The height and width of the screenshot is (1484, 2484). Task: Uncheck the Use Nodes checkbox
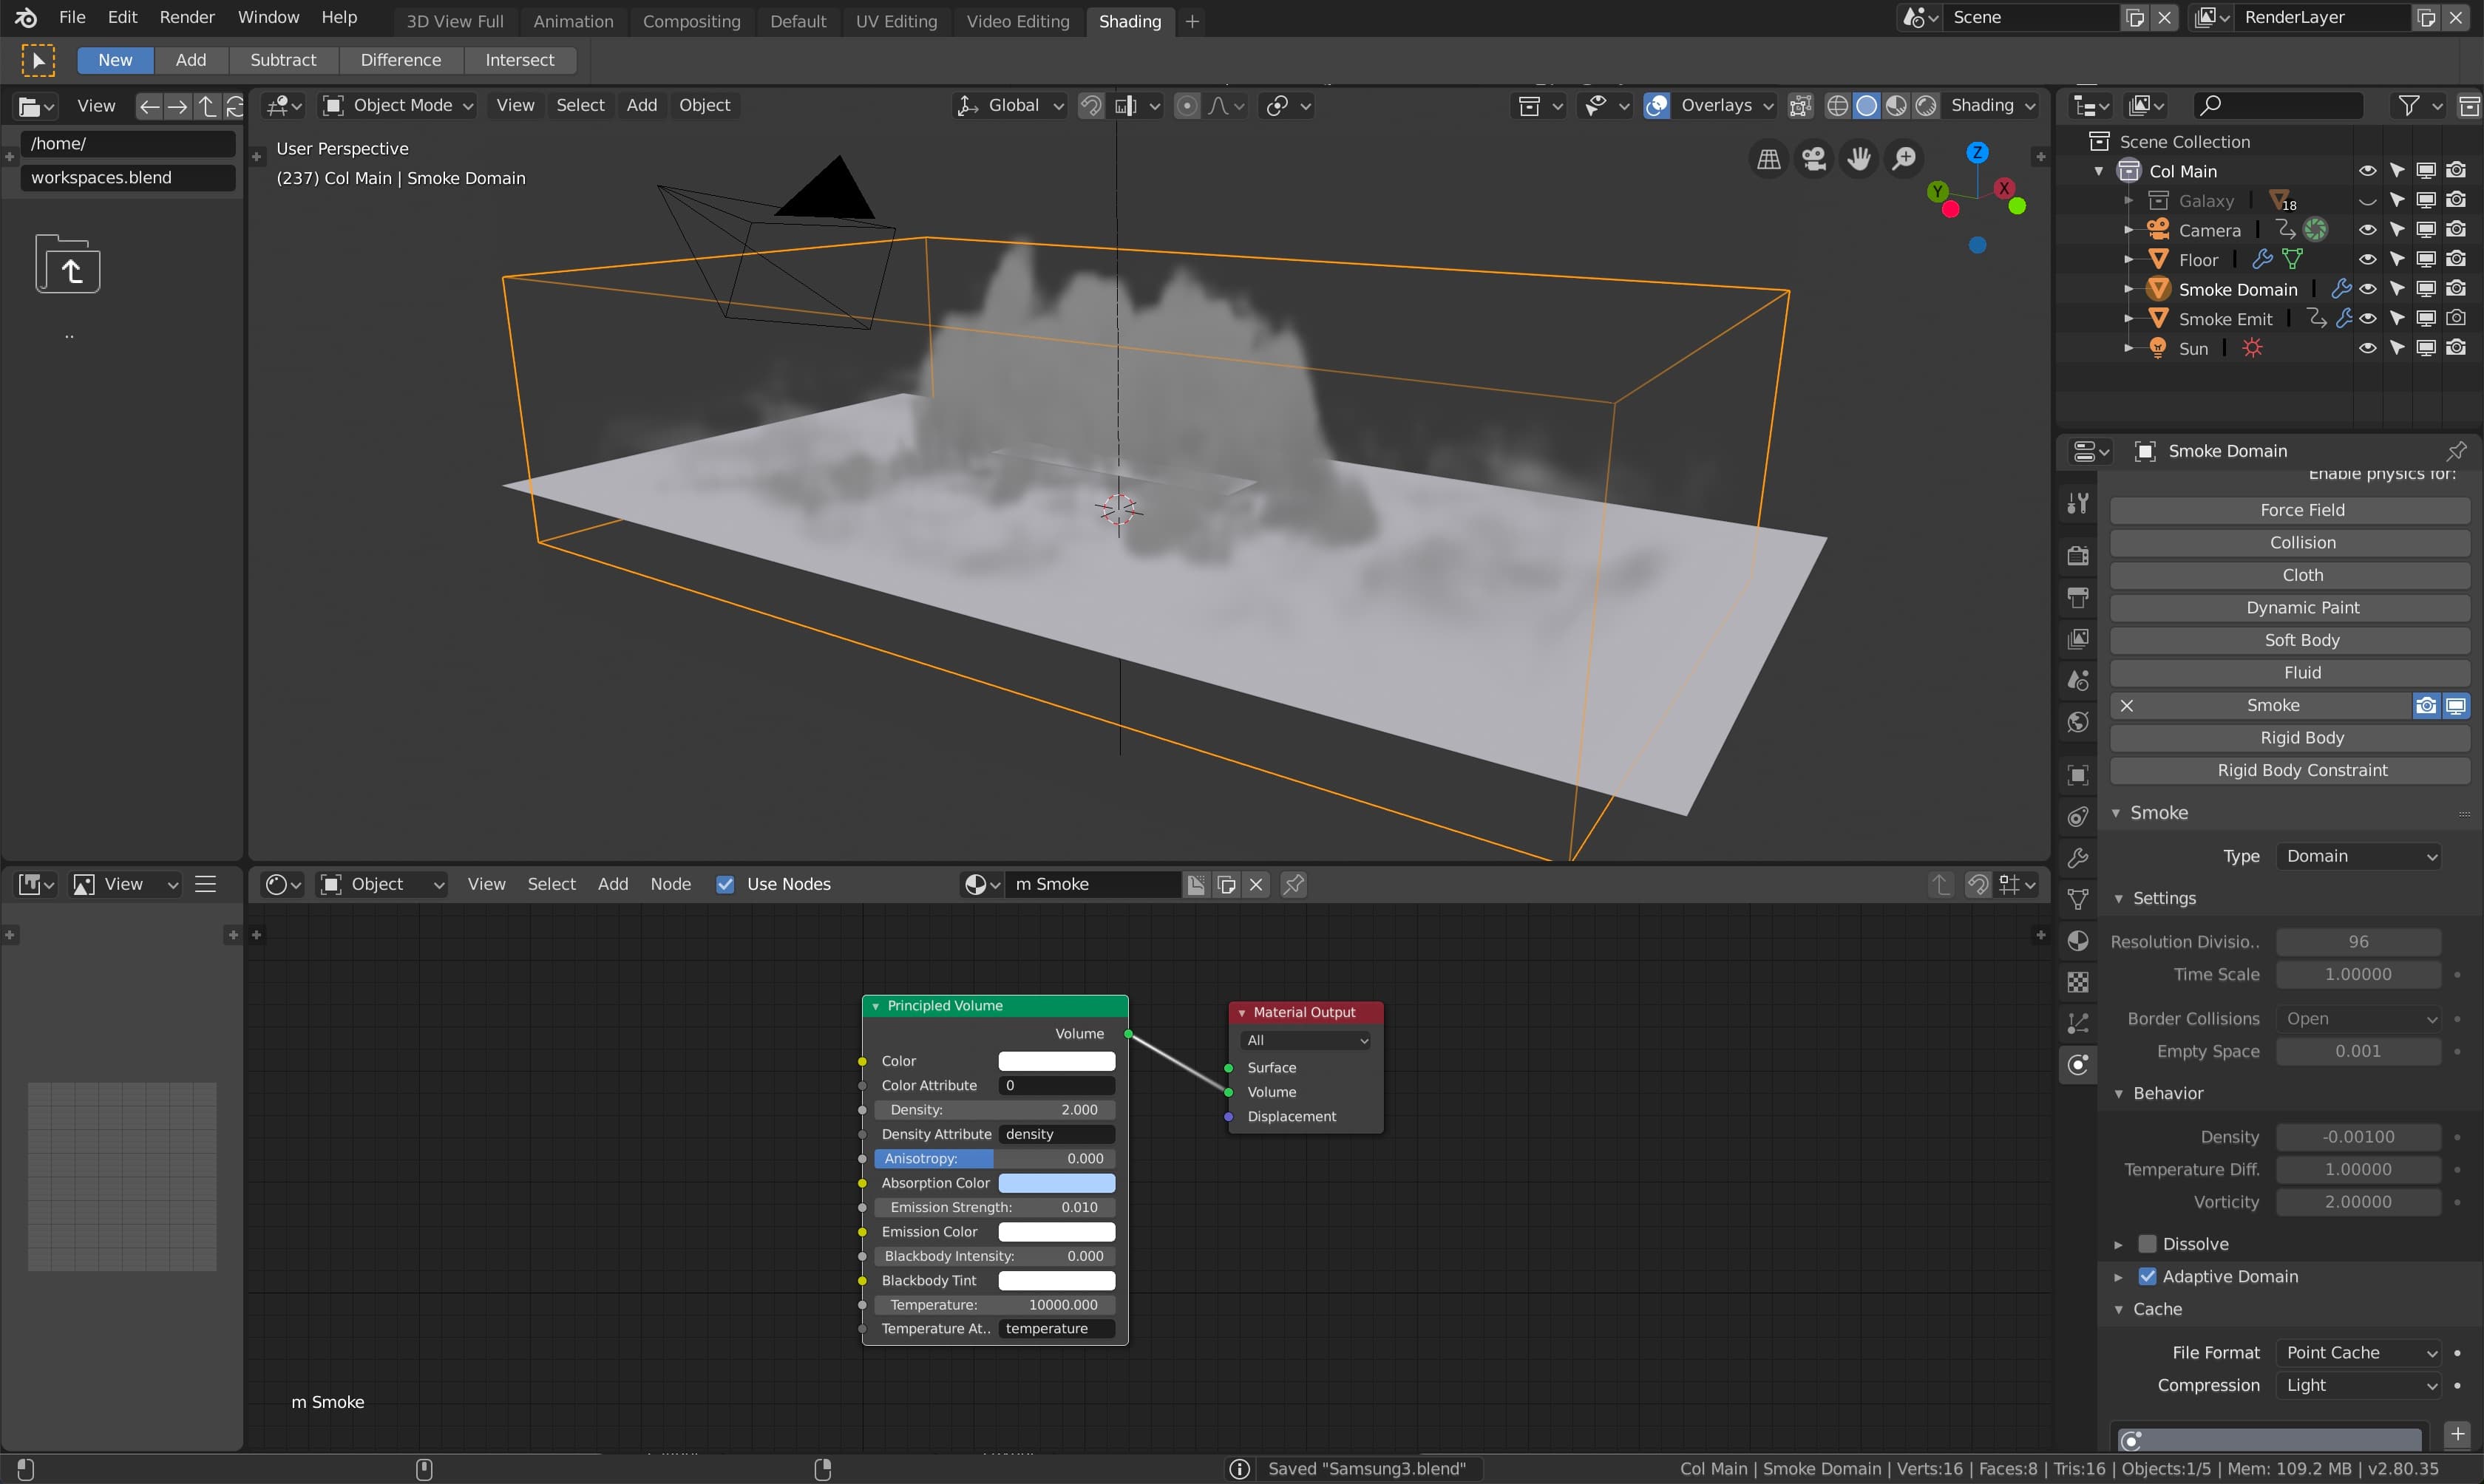click(726, 884)
